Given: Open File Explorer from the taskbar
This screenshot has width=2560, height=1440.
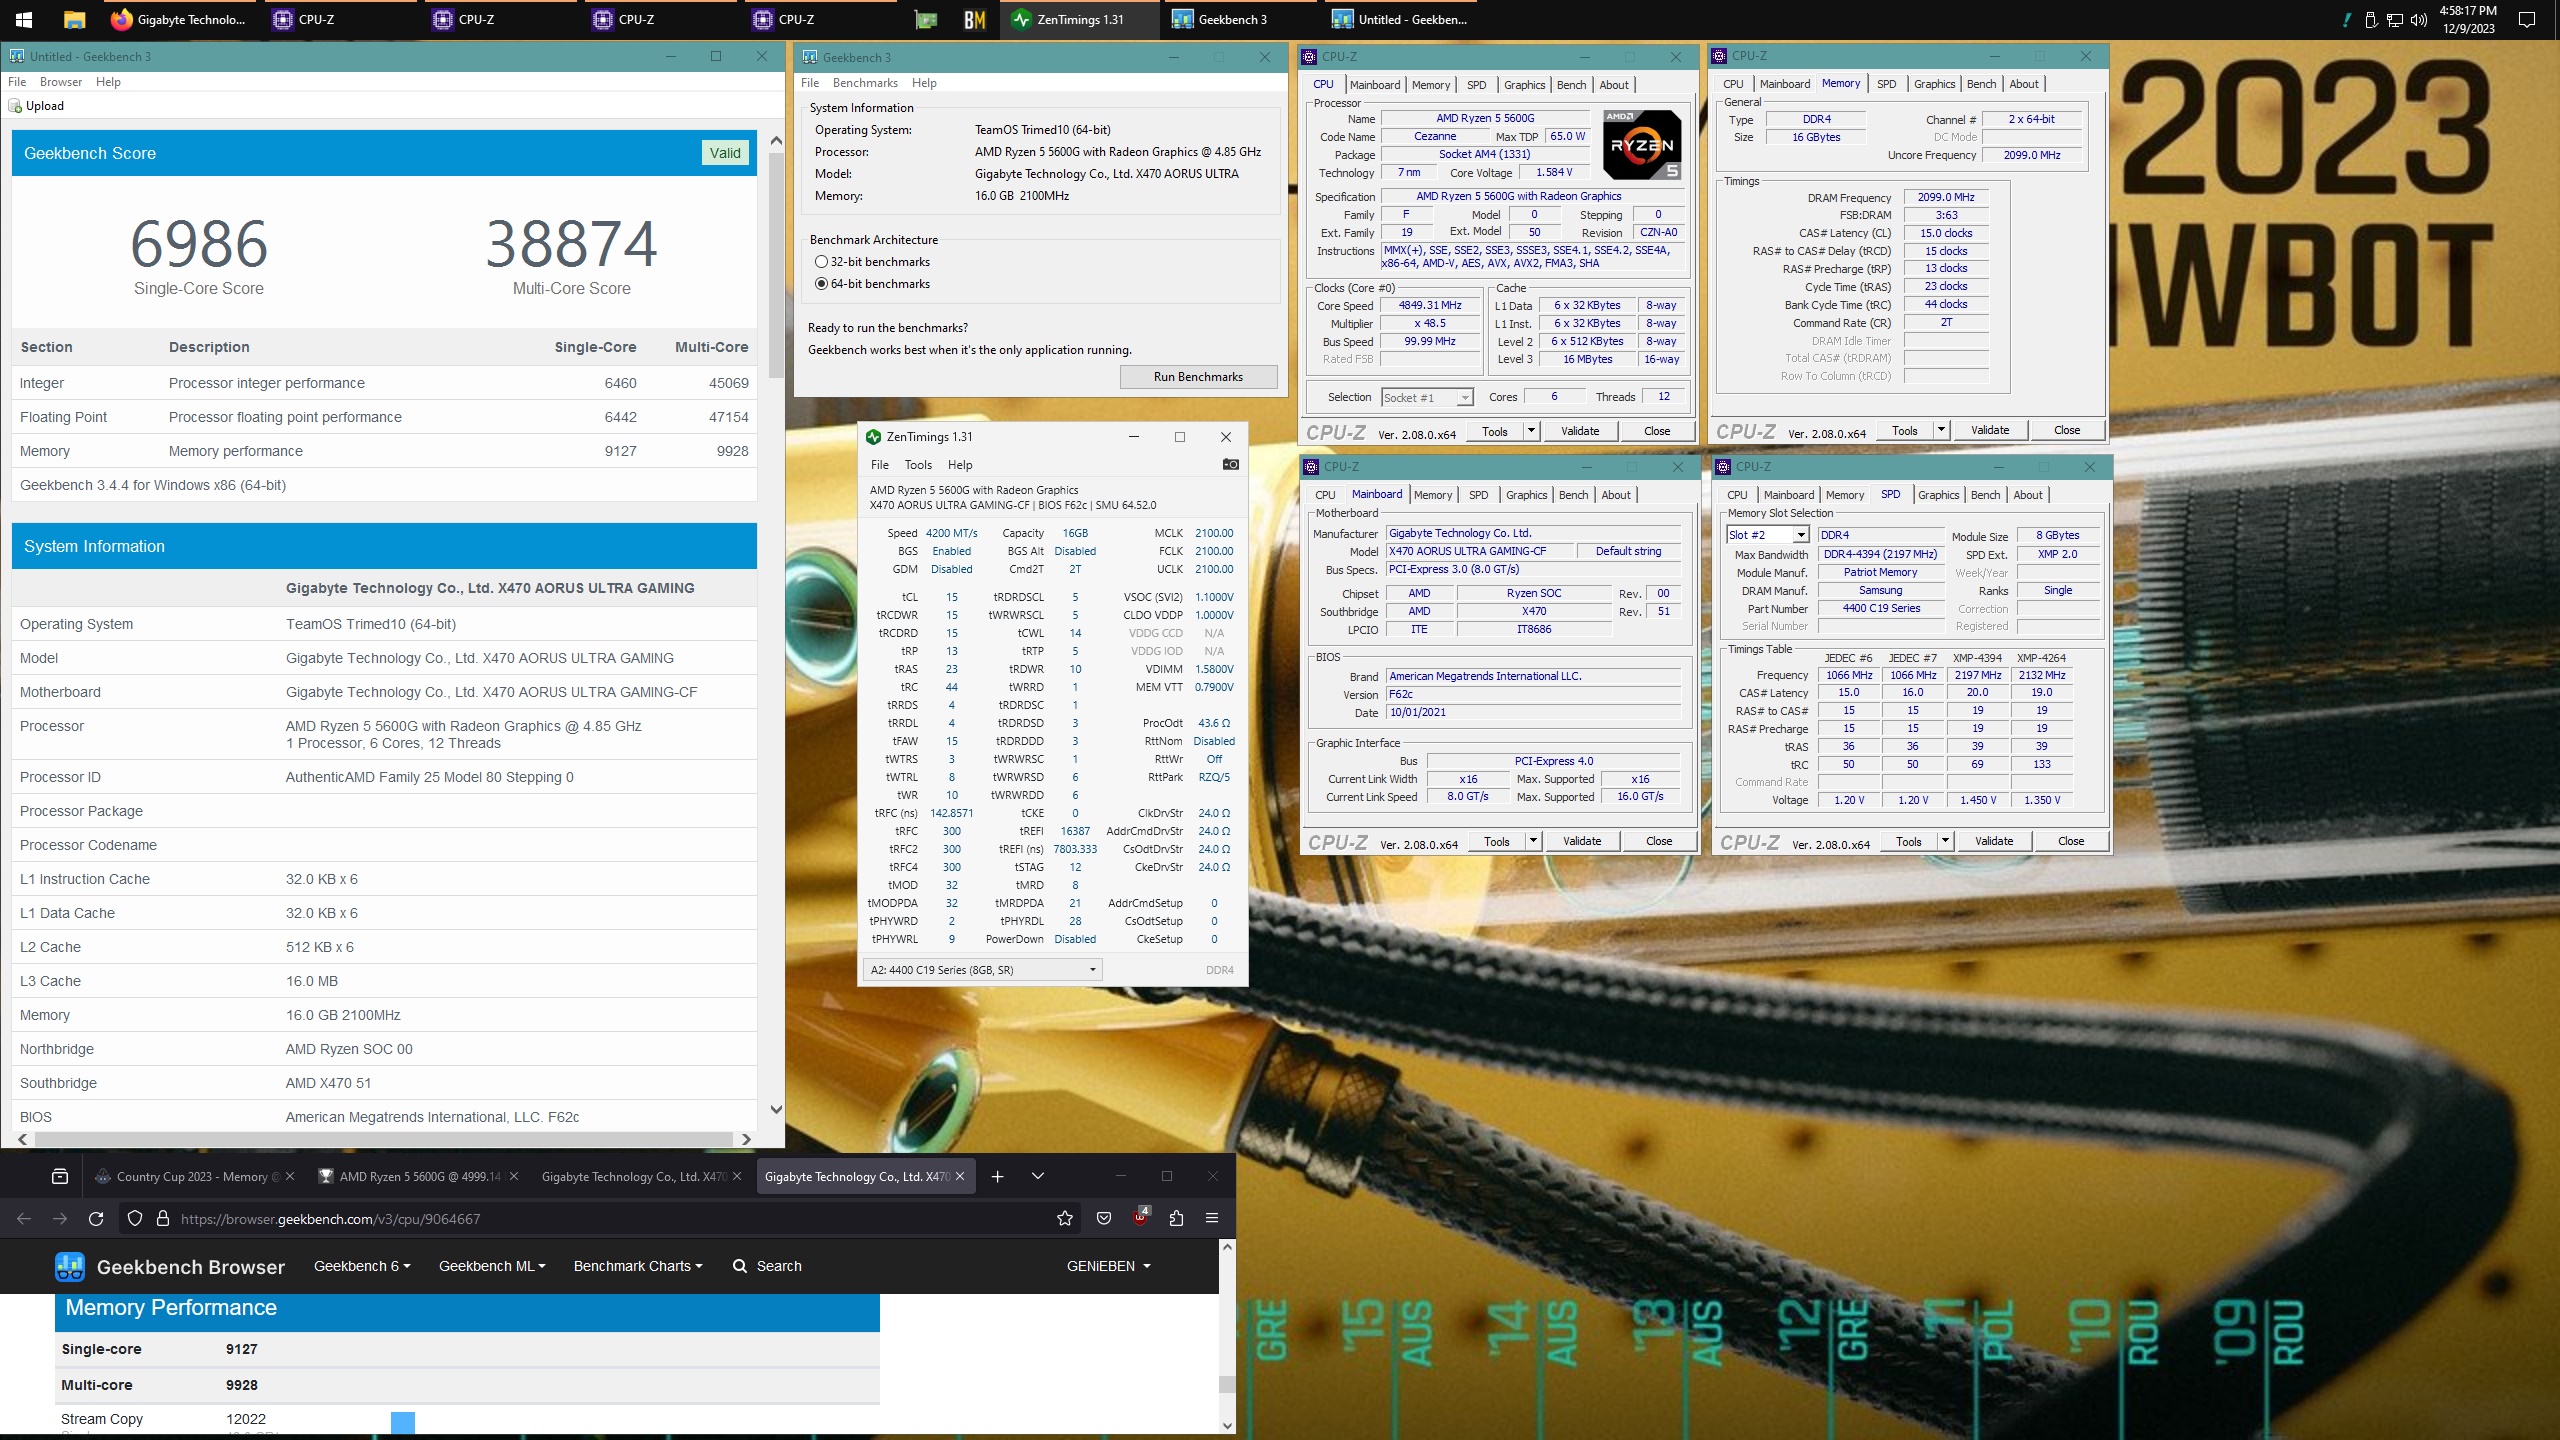Looking at the screenshot, I should [74, 19].
